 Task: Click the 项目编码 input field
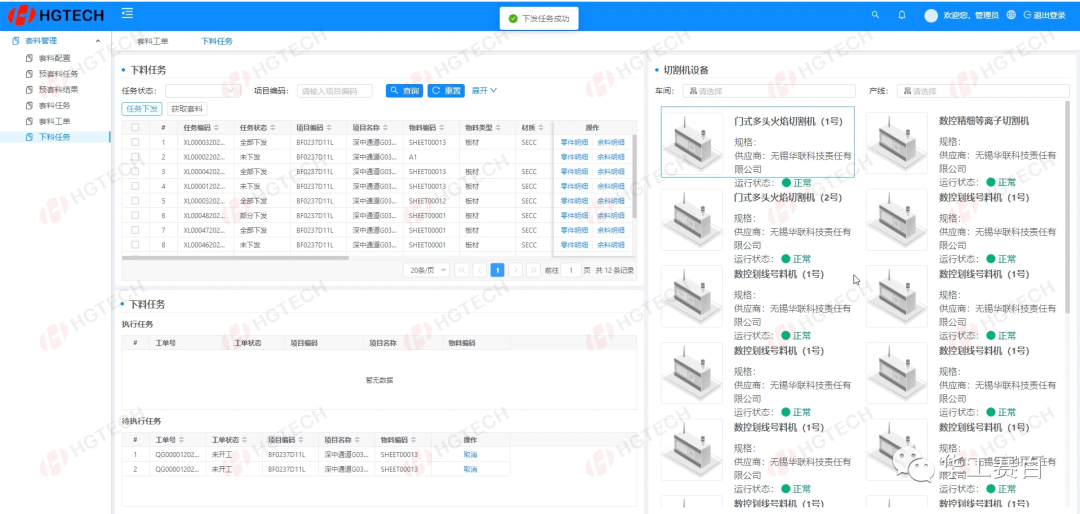(x=334, y=91)
